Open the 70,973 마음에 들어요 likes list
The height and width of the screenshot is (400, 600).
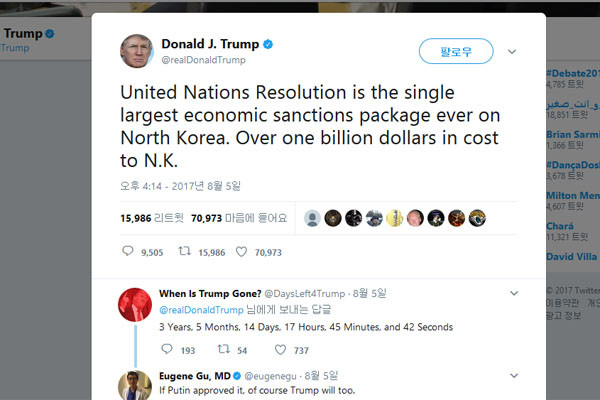(239, 218)
